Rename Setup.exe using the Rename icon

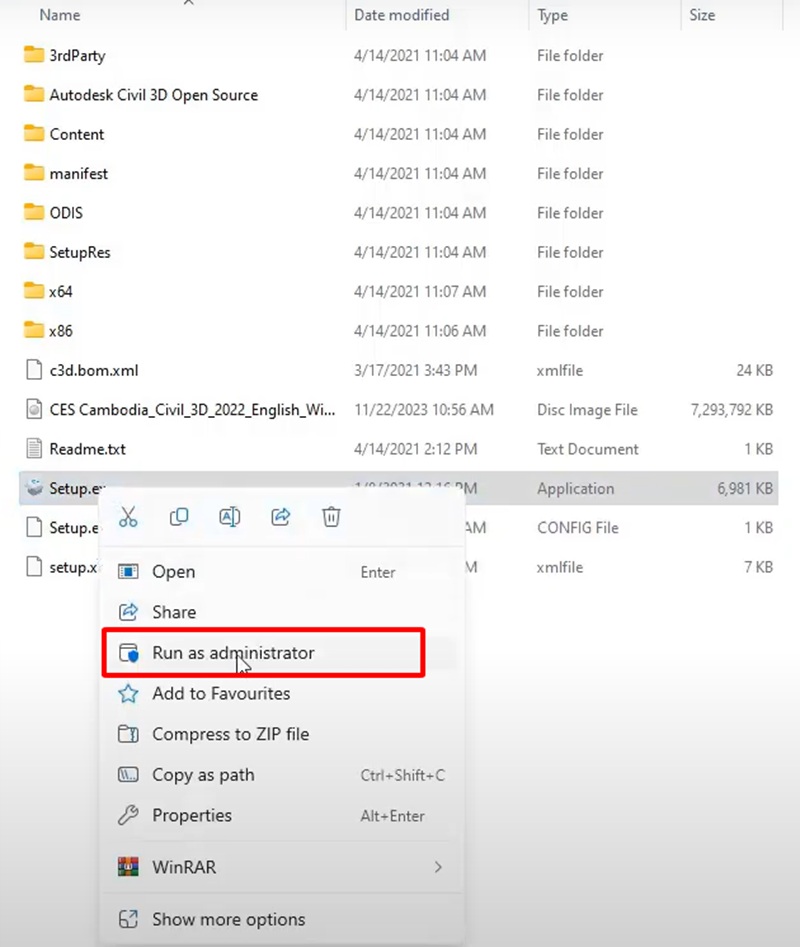pyautogui.click(x=229, y=517)
